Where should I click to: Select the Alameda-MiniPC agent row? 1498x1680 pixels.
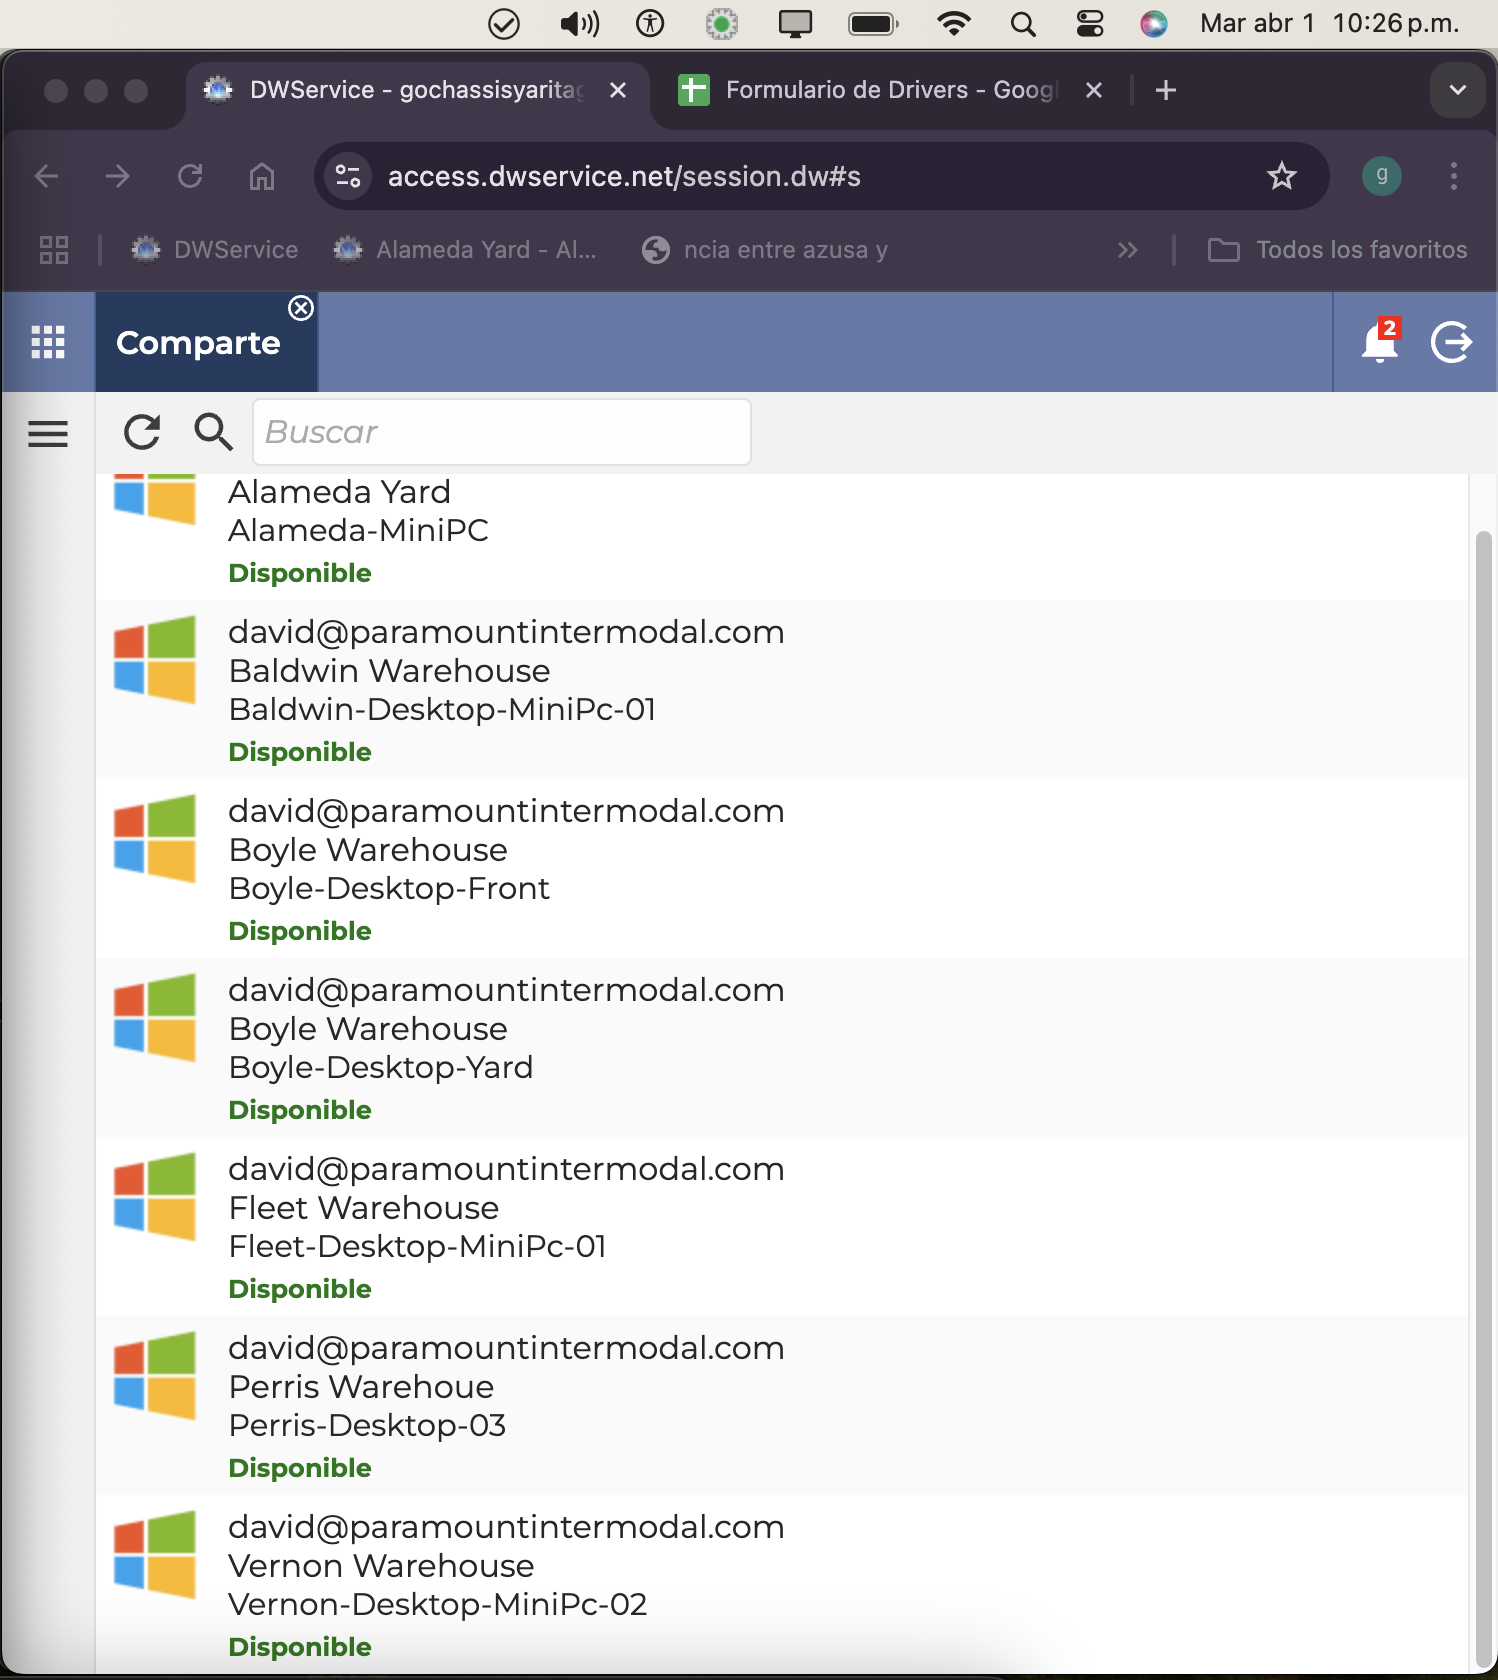click(x=782, y=537)
